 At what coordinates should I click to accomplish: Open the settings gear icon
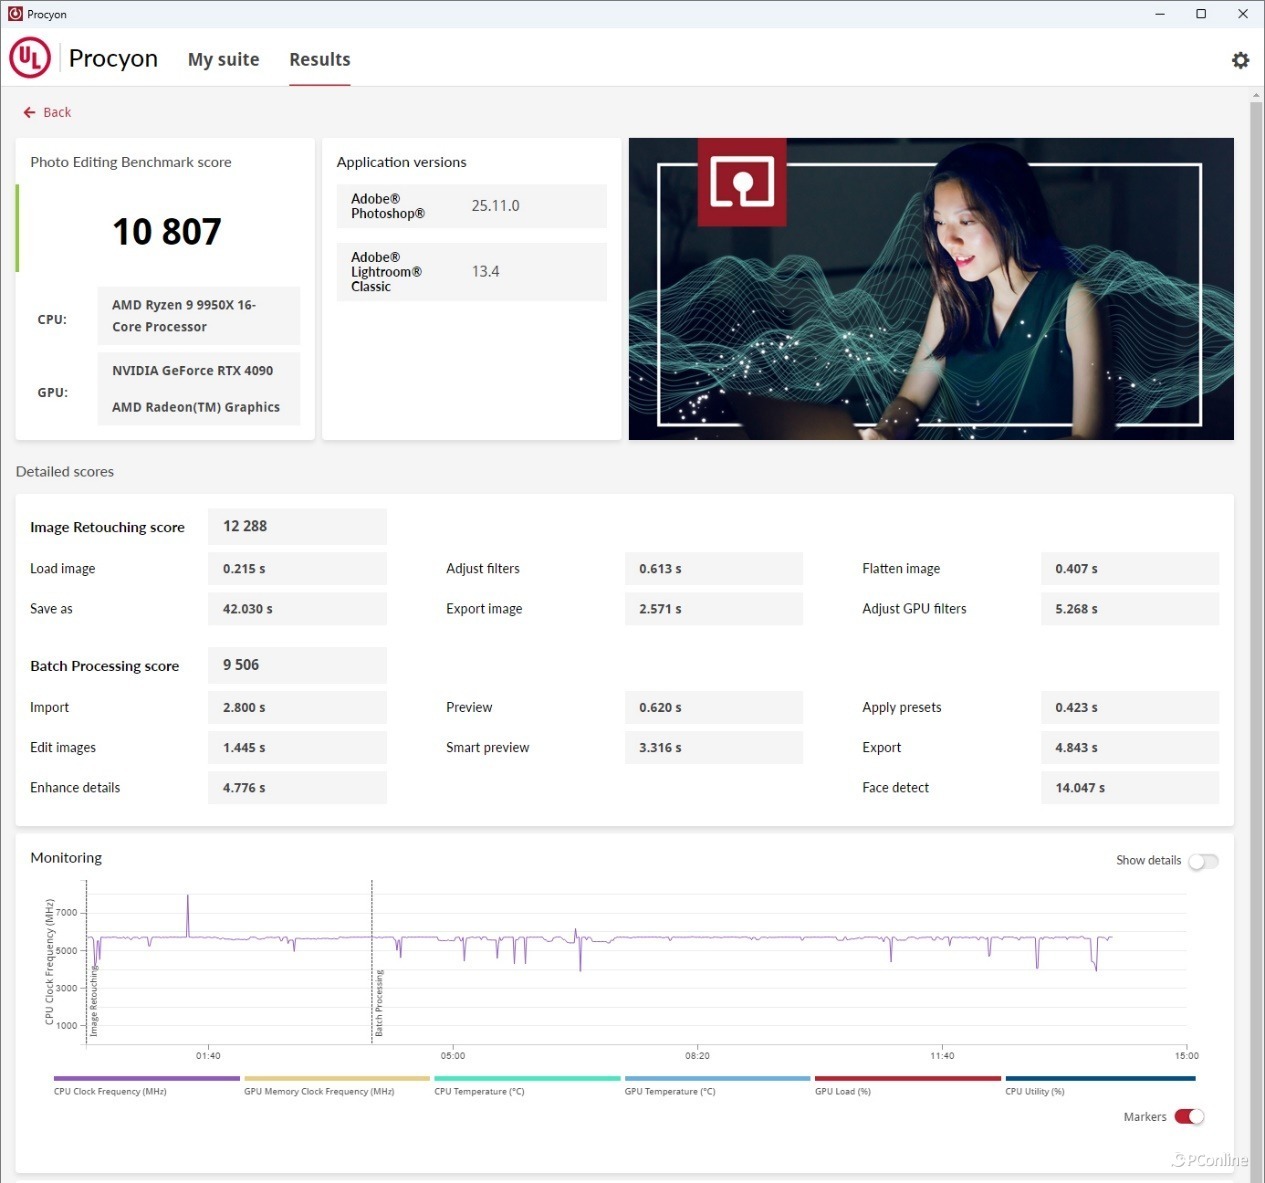[1240, 60]
